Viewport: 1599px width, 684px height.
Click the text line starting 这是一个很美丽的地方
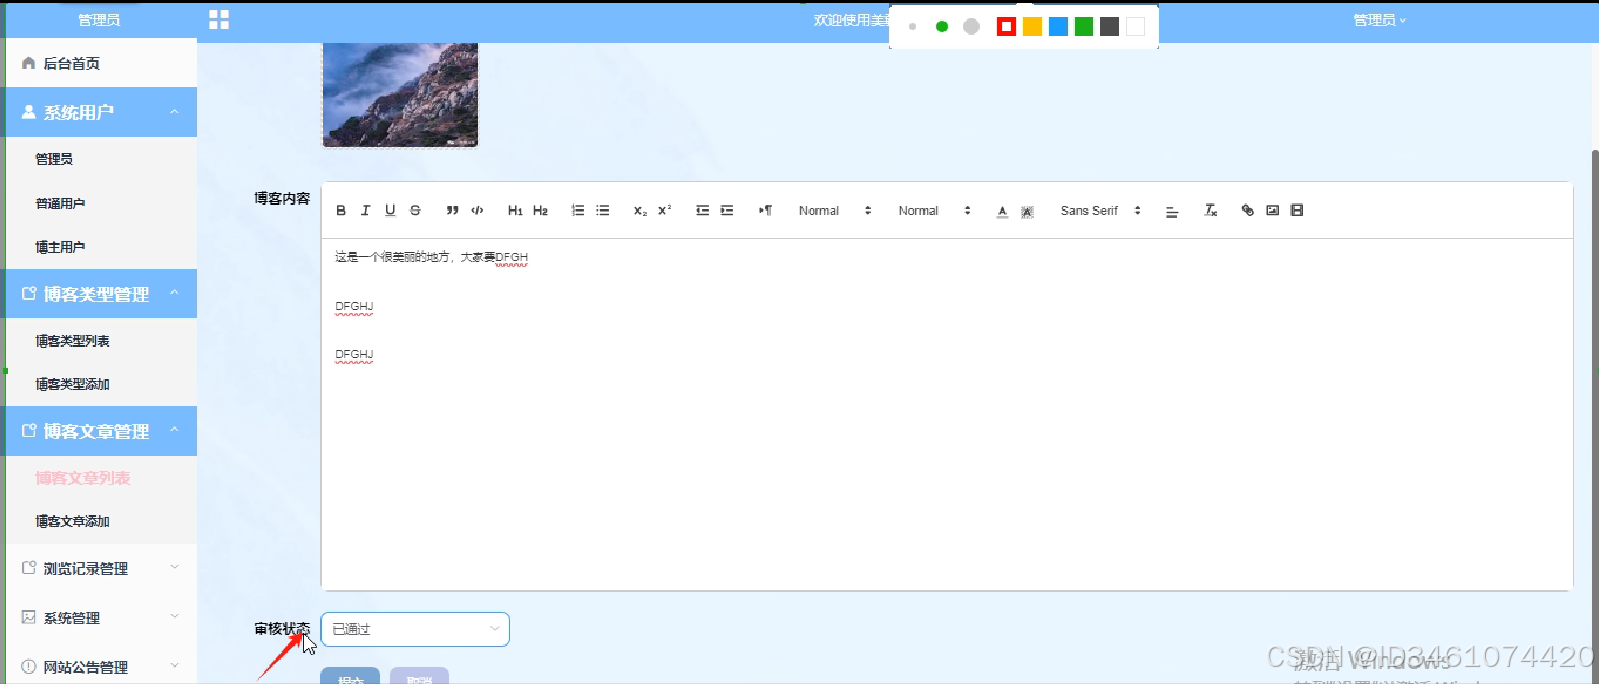[431, 257]
